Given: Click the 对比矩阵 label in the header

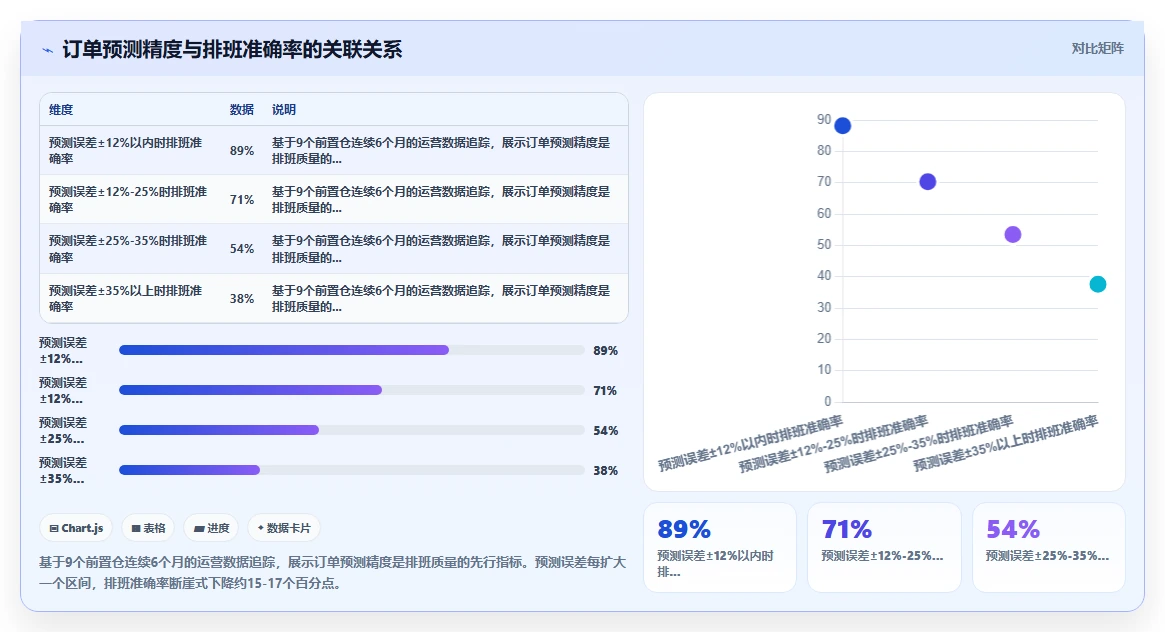Looking at the screenshot, I should pyautogui.click(x=1097, y=48).
